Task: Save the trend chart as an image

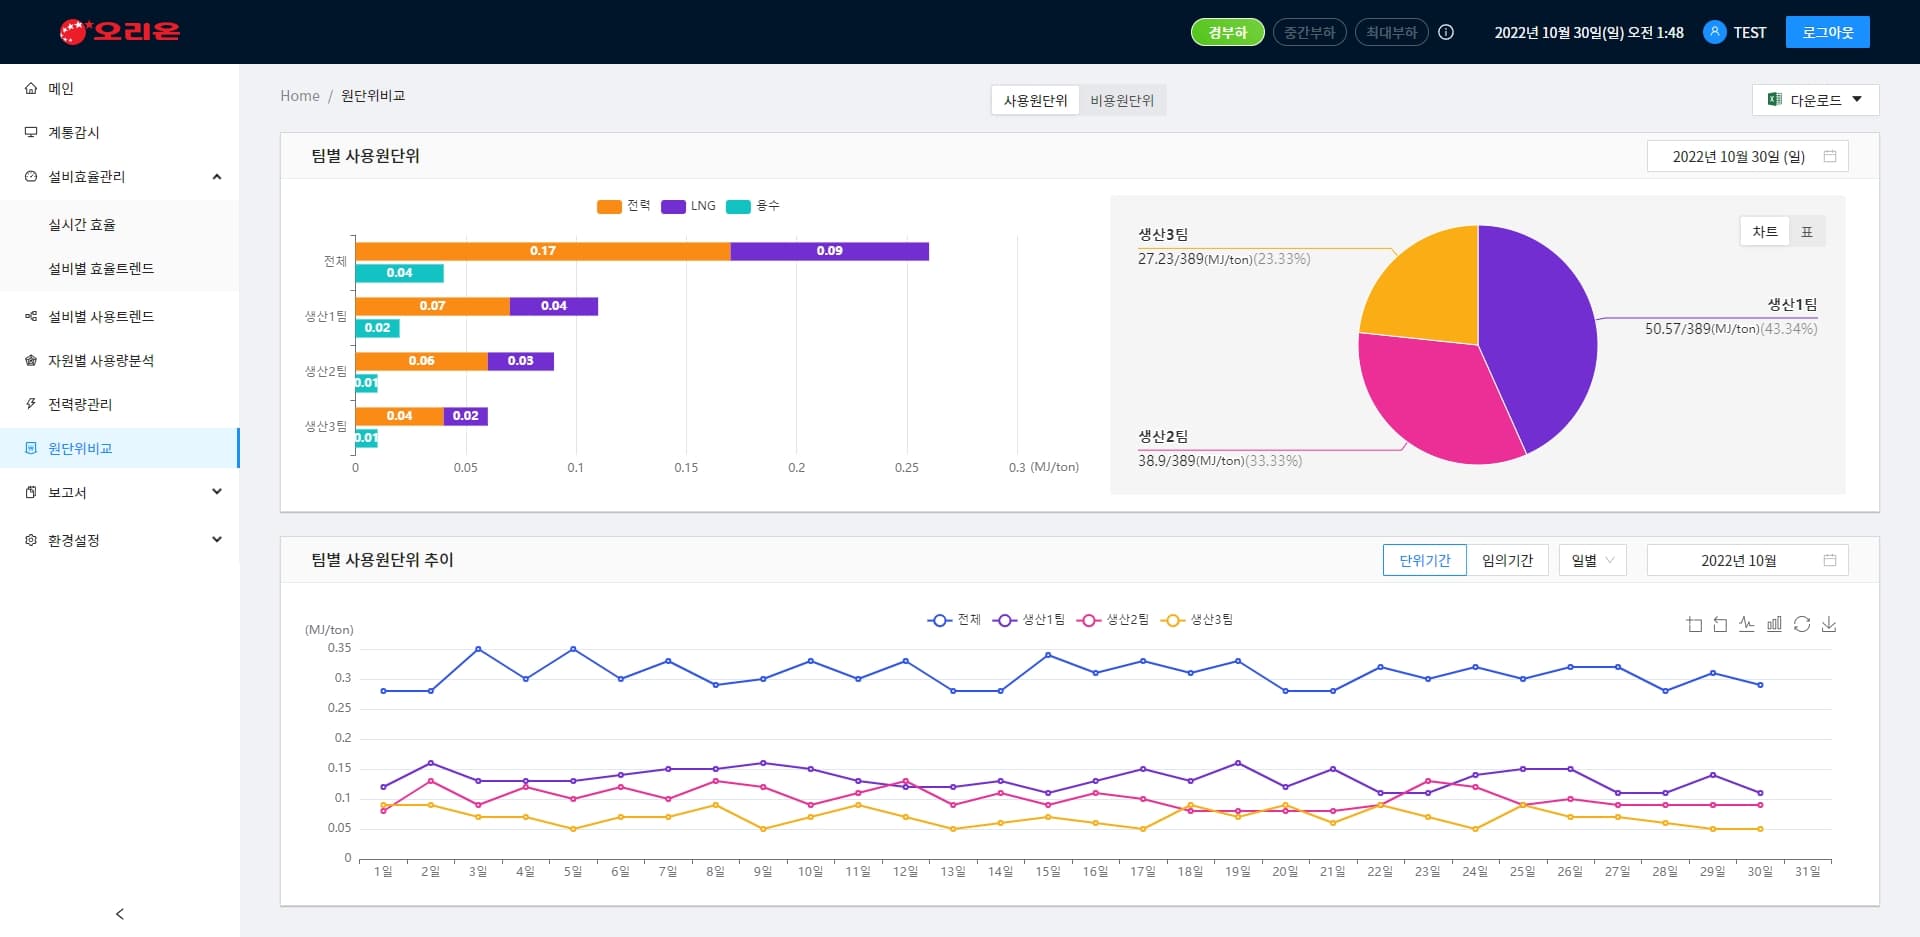Action: (x=1829, y=624)
